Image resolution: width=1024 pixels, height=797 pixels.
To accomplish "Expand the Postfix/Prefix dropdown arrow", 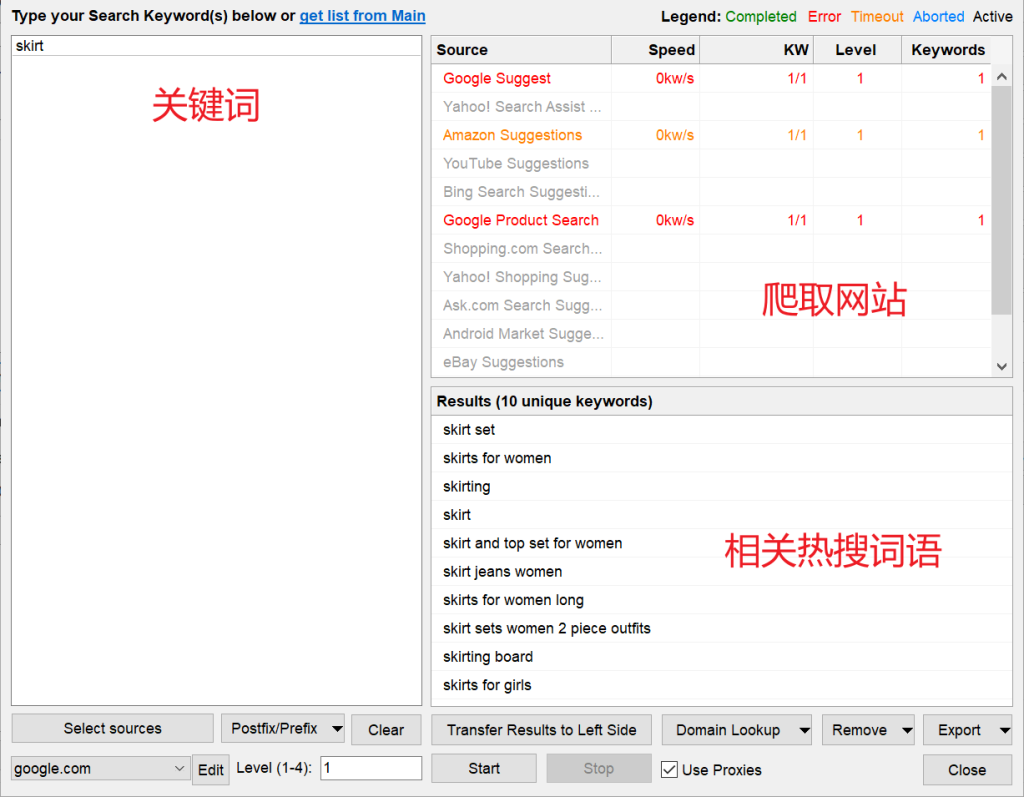I will 335,729.
